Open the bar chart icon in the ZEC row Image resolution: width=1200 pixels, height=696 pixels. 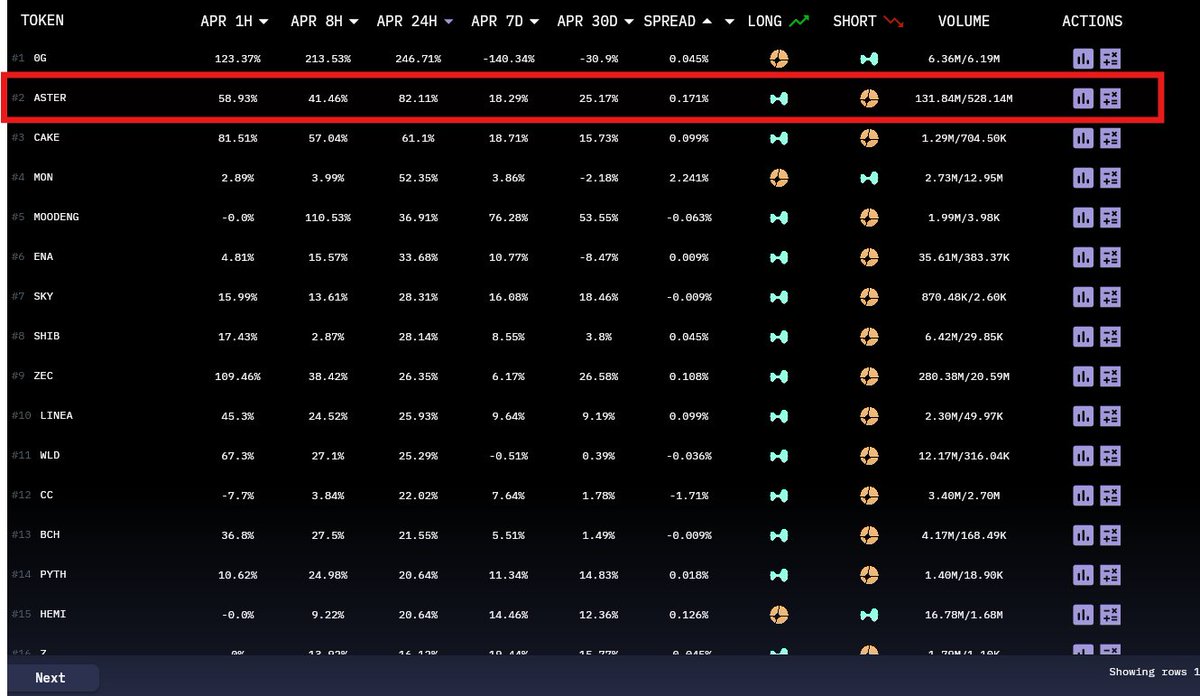point(1083,376)
